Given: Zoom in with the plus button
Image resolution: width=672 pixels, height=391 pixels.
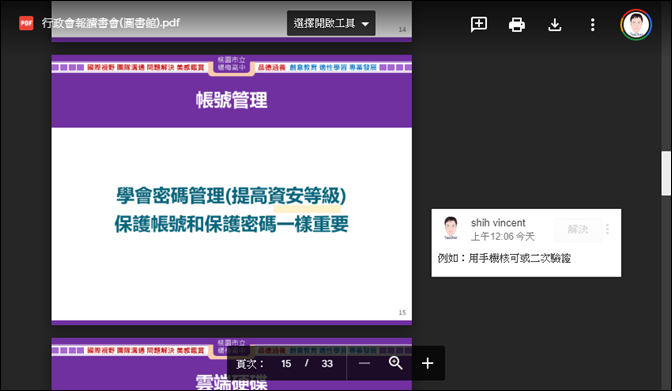Looking at the screenshot, I should click(427, 363).
